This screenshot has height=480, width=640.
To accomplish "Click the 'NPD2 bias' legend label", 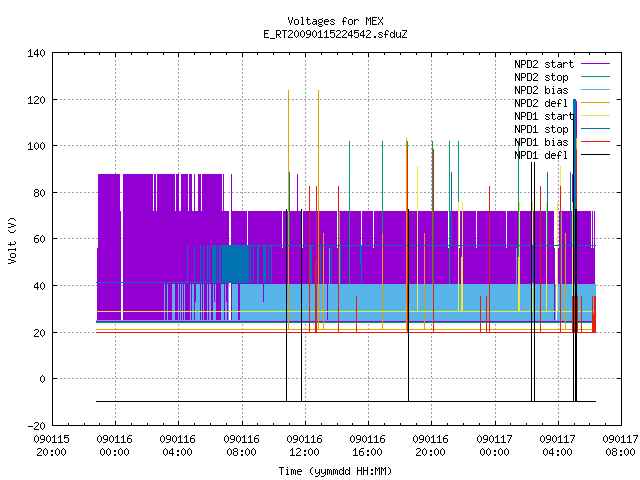I will tap(541, 90).
